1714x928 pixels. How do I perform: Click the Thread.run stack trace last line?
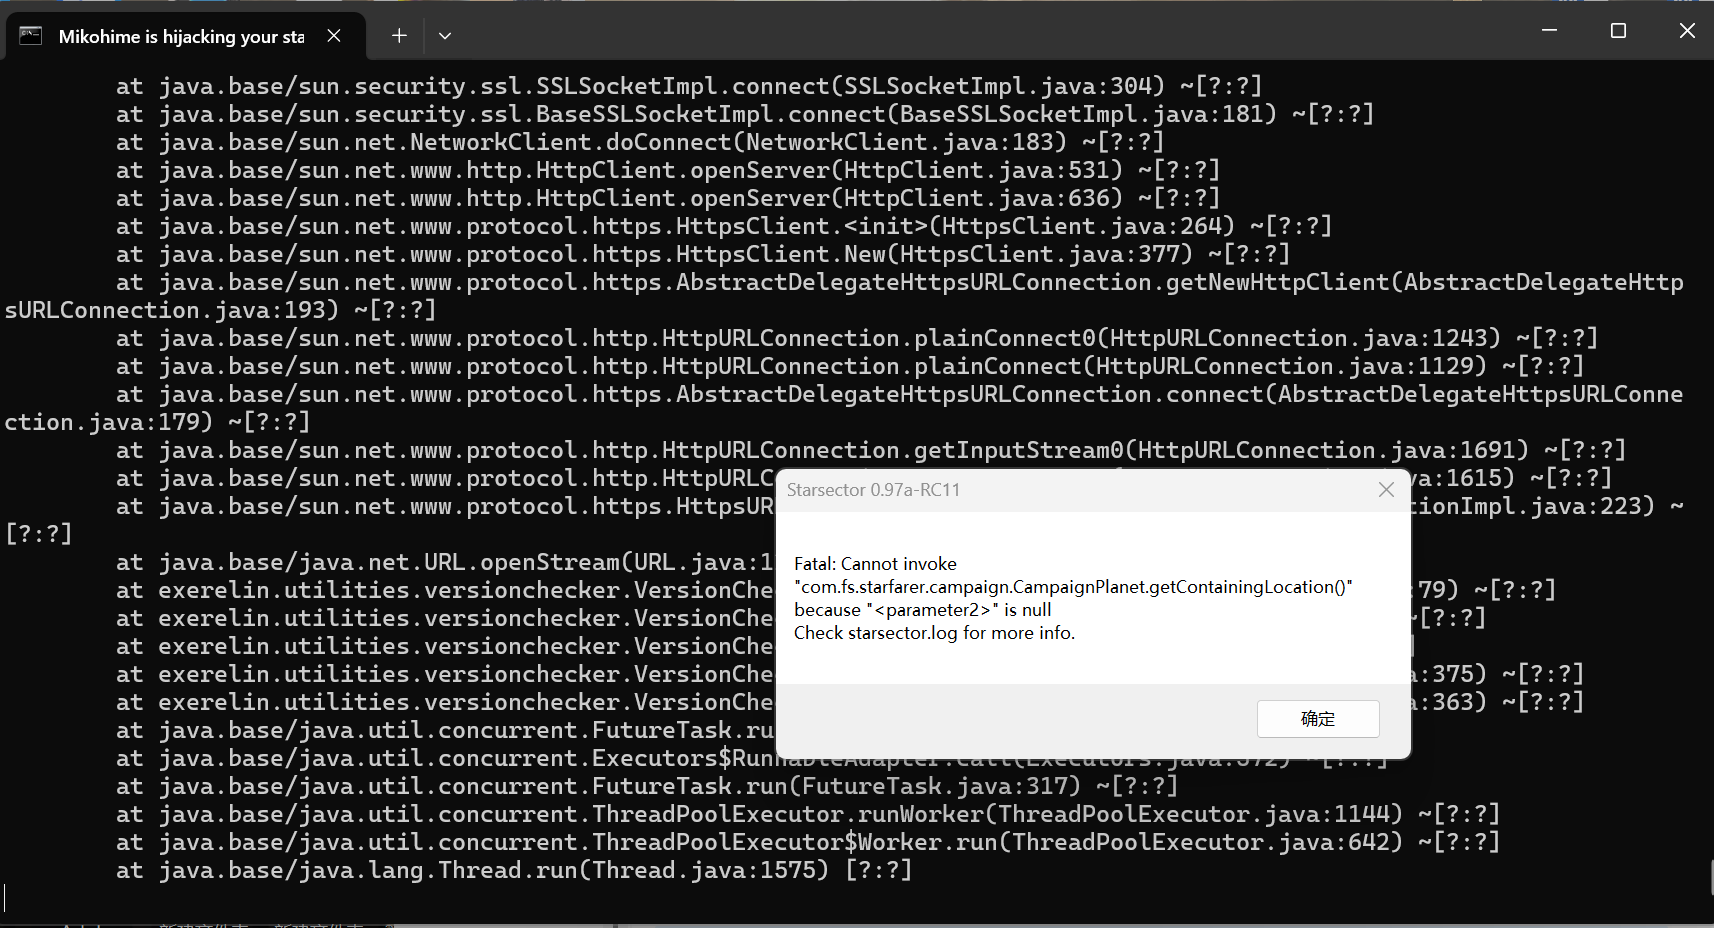(514, 870)
